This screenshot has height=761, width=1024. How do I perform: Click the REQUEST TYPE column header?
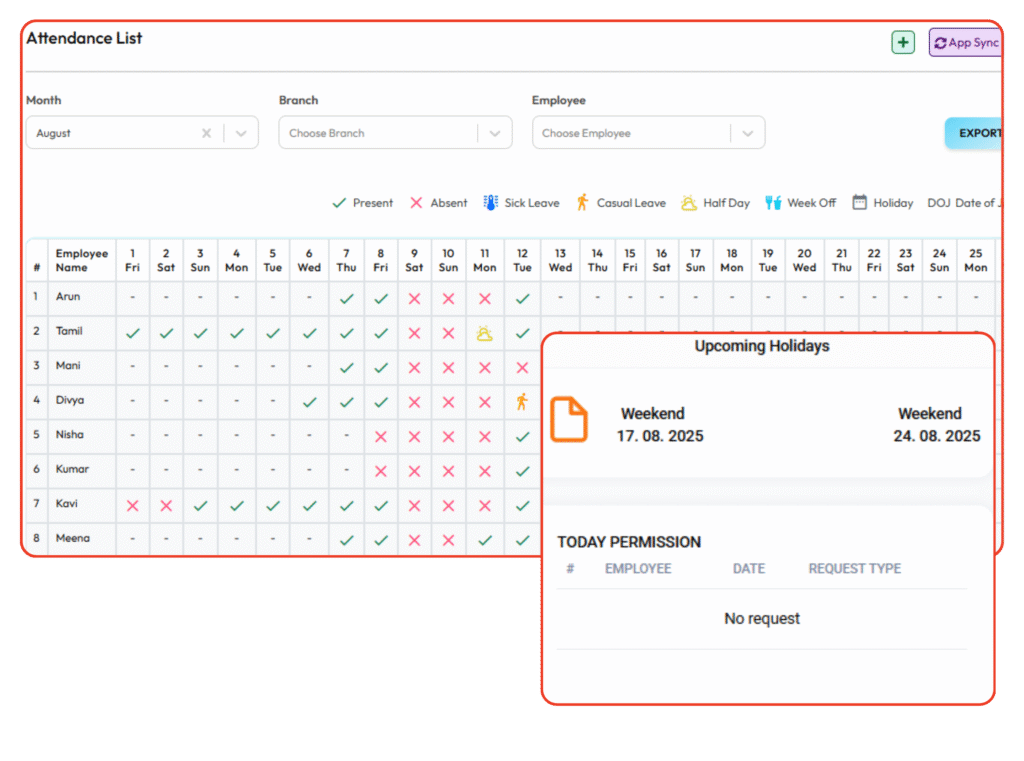pos(854,569)
